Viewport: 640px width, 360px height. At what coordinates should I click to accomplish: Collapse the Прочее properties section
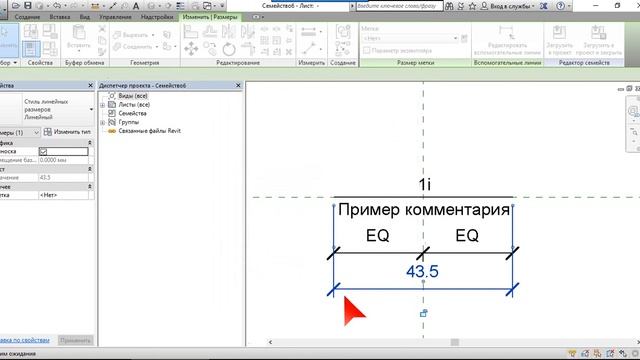(x=90, y=187)
